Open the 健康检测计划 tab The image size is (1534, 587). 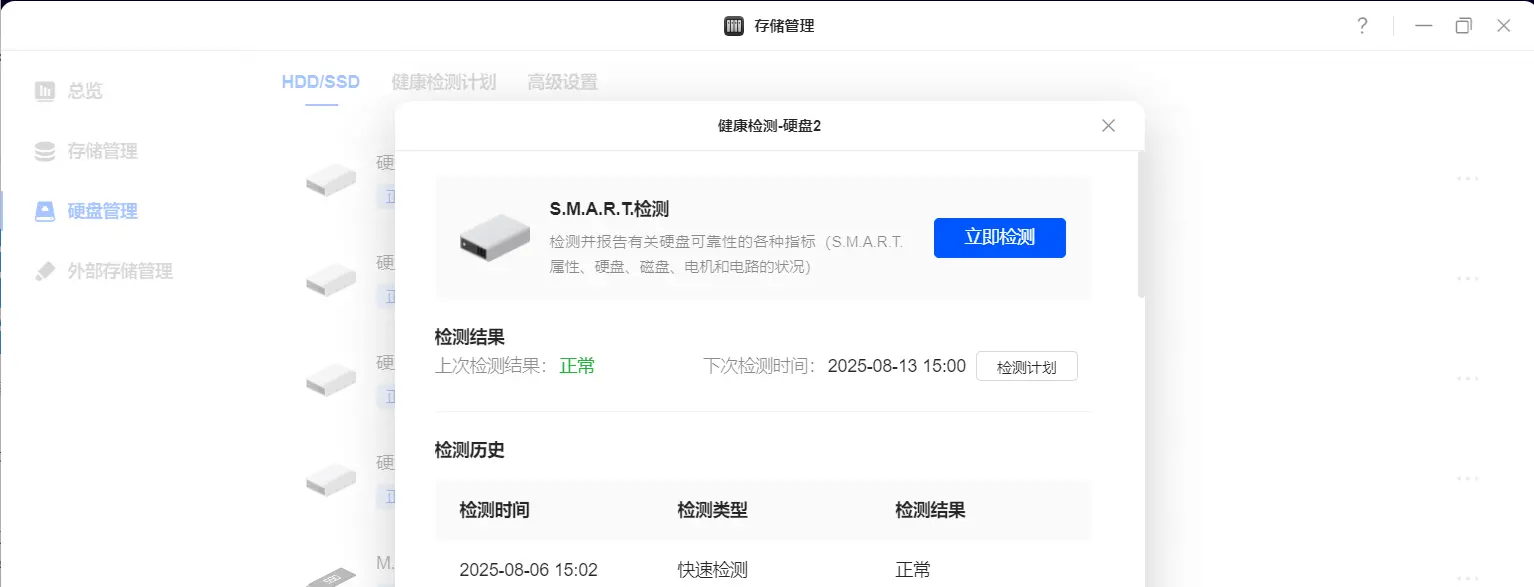(x=443, y=82)
